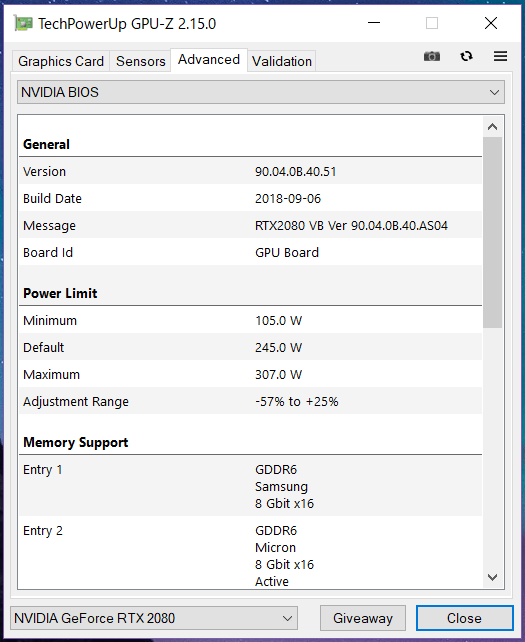
Task: Click the Adjustment Range -57% to +25%
Action: [296, 402]
